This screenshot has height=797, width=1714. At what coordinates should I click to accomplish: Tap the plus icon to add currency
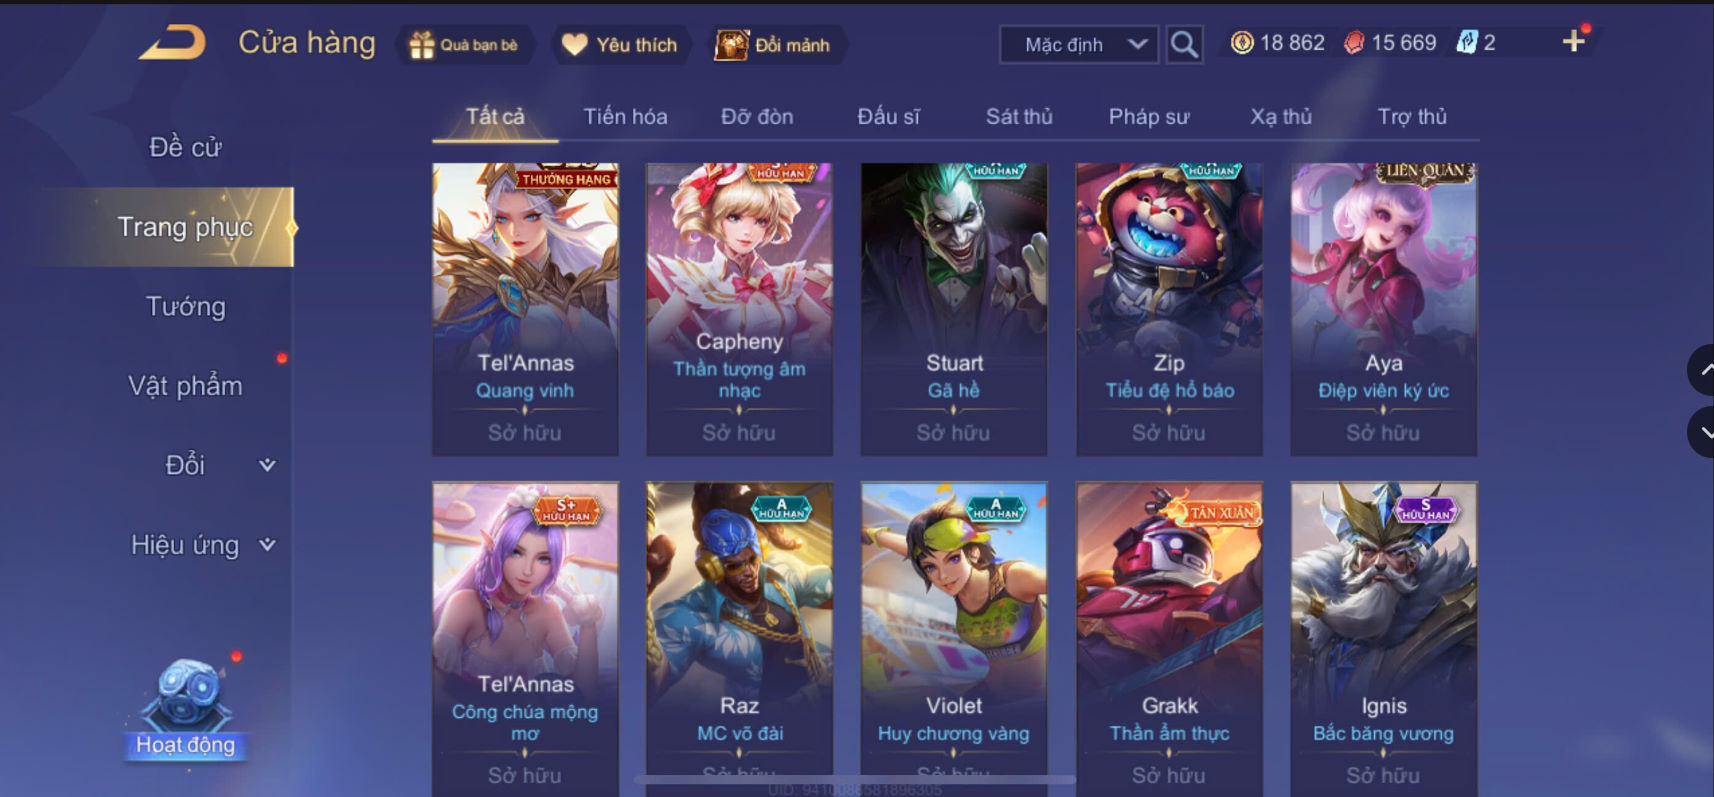(1573, 41)
